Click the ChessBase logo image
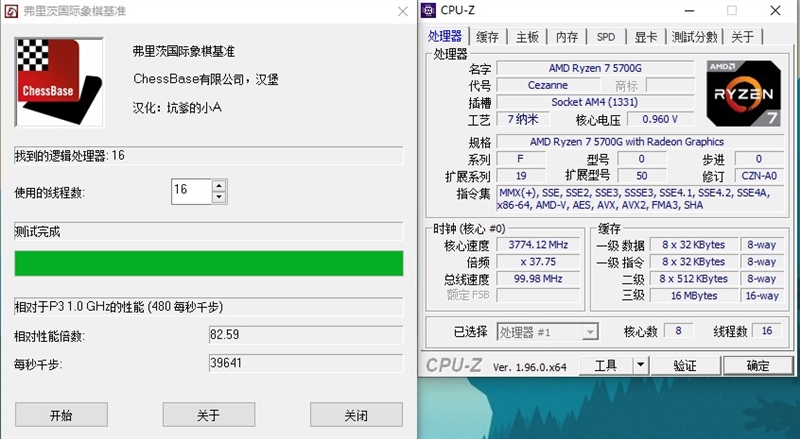Viewport: 800px width, 439px height. point(59,82)
